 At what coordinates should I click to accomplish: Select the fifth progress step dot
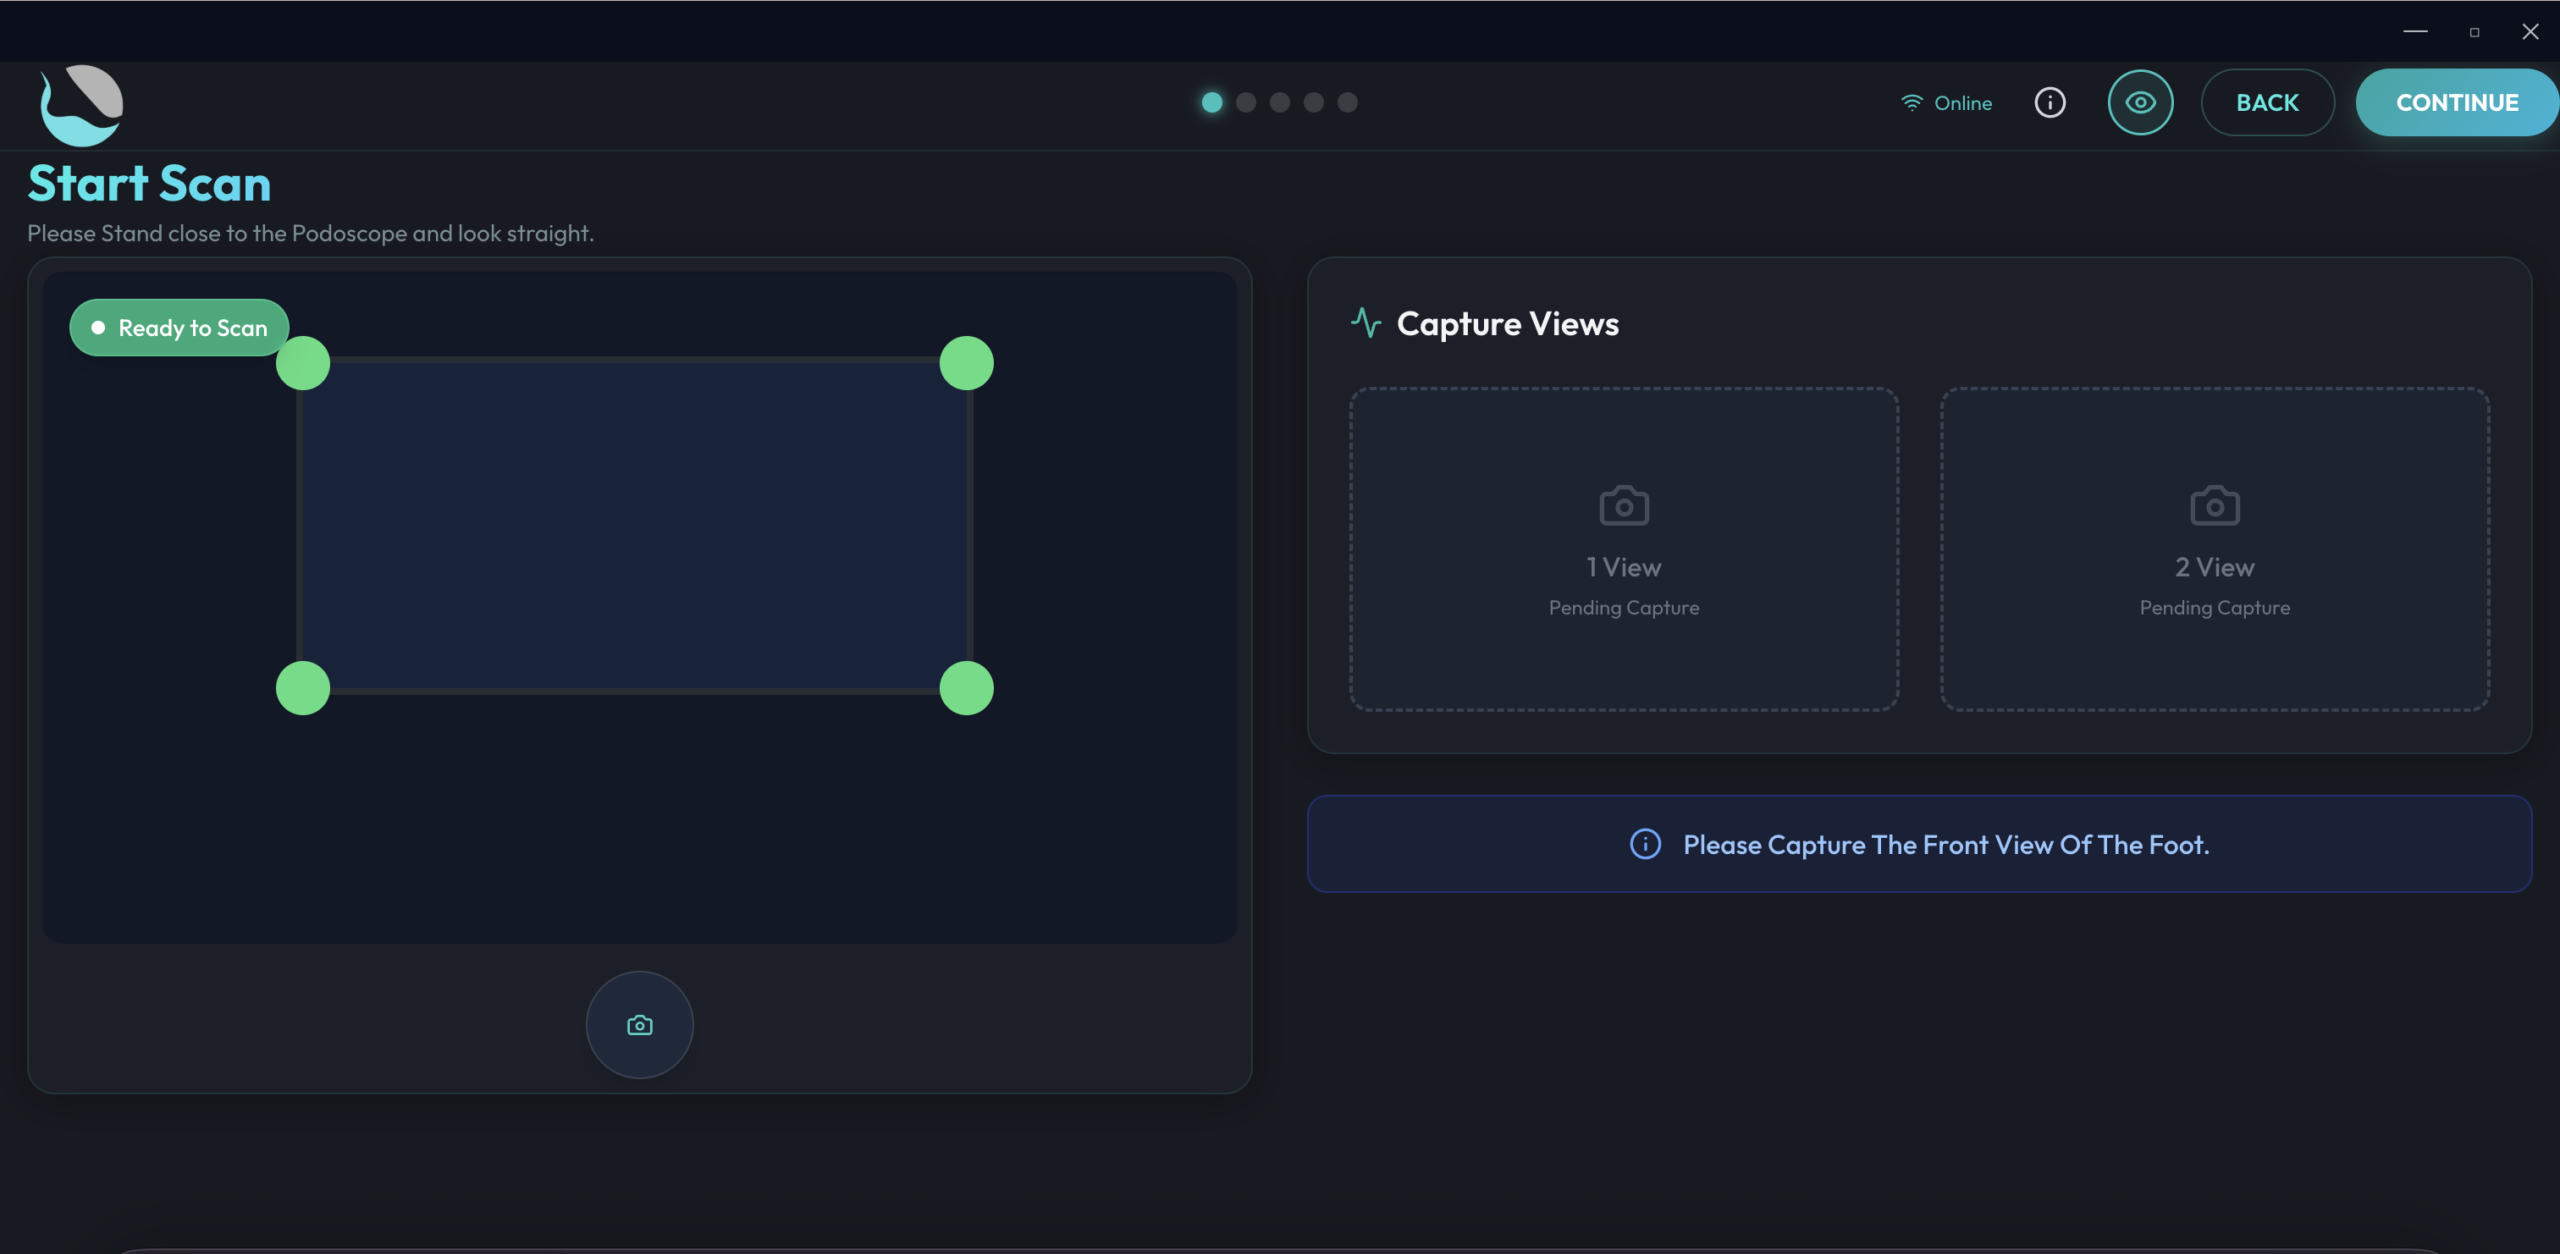click(x=1348, y=103)
